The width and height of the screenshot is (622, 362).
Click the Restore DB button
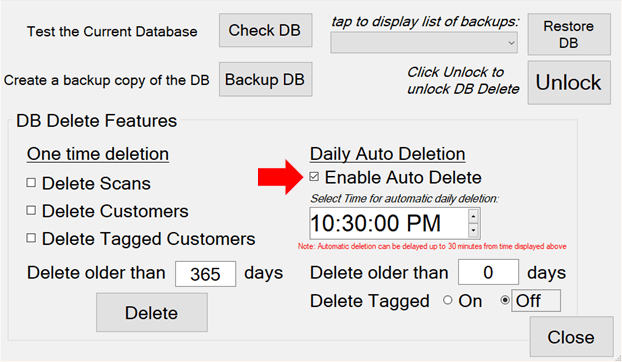point(568,34)
